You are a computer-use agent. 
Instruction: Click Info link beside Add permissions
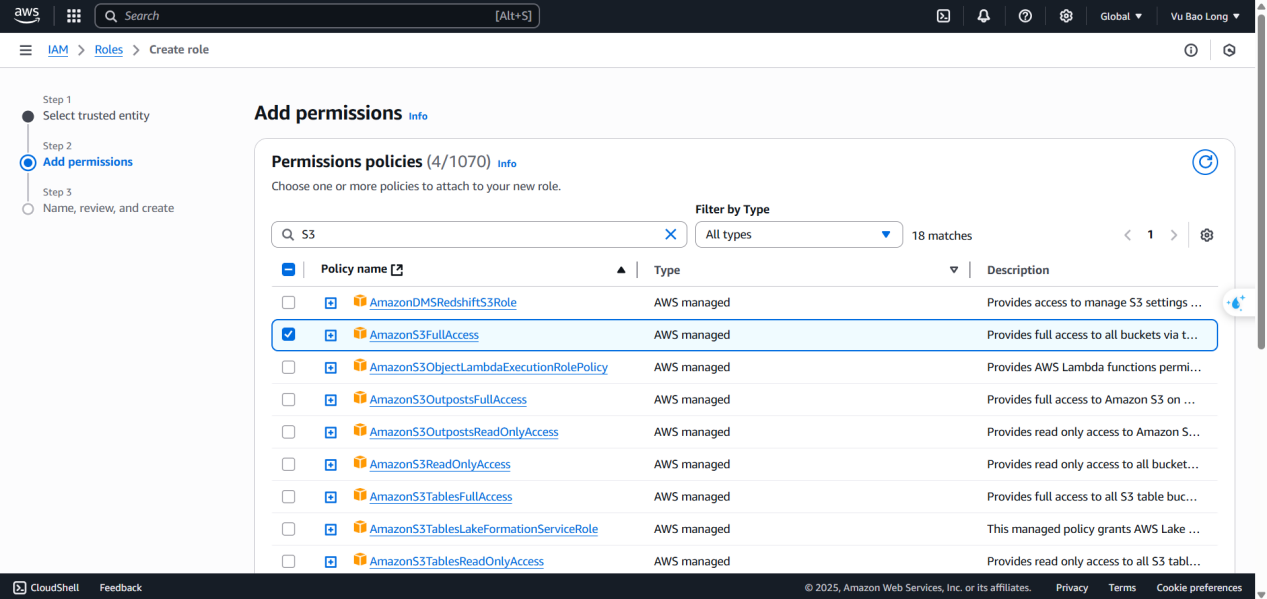pyautogui.click(x=418, y=116)
